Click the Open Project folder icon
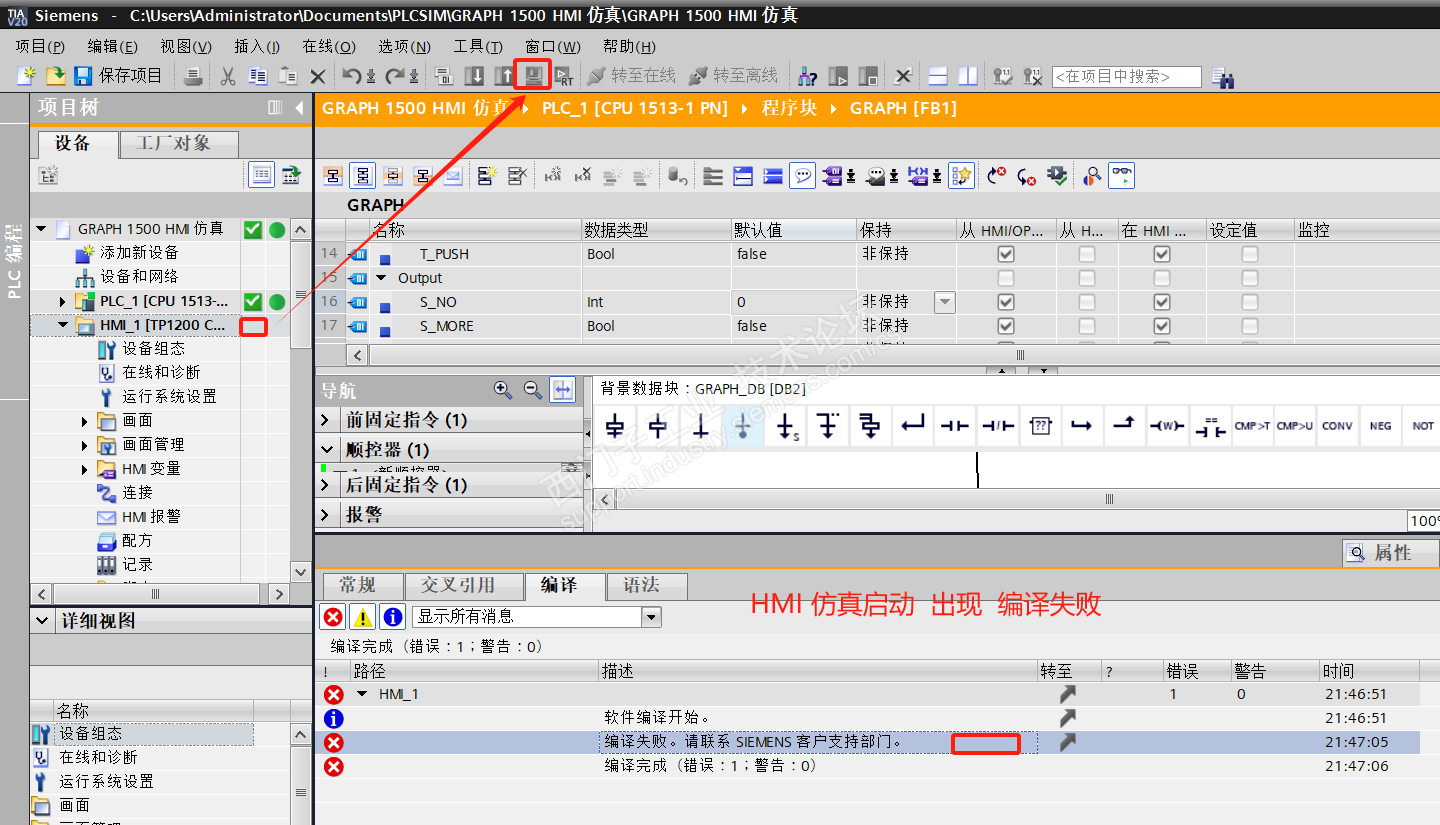 (56, 76)
